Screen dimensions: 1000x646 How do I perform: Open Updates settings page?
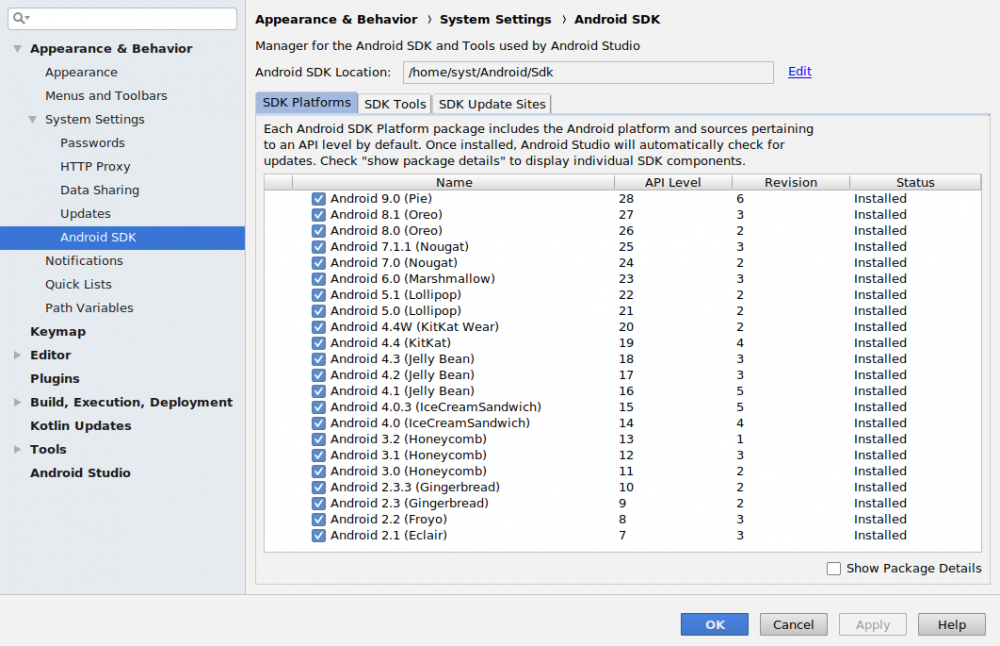coord(85,214)
